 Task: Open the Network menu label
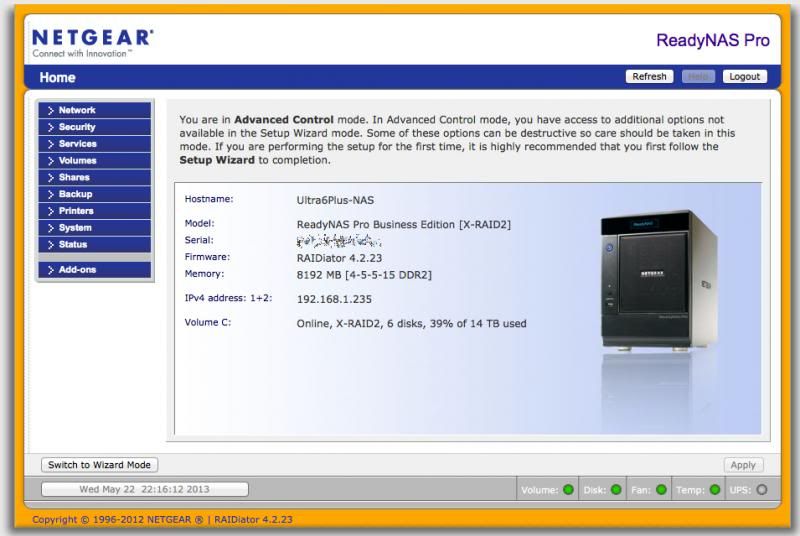(x=77, y=110)
